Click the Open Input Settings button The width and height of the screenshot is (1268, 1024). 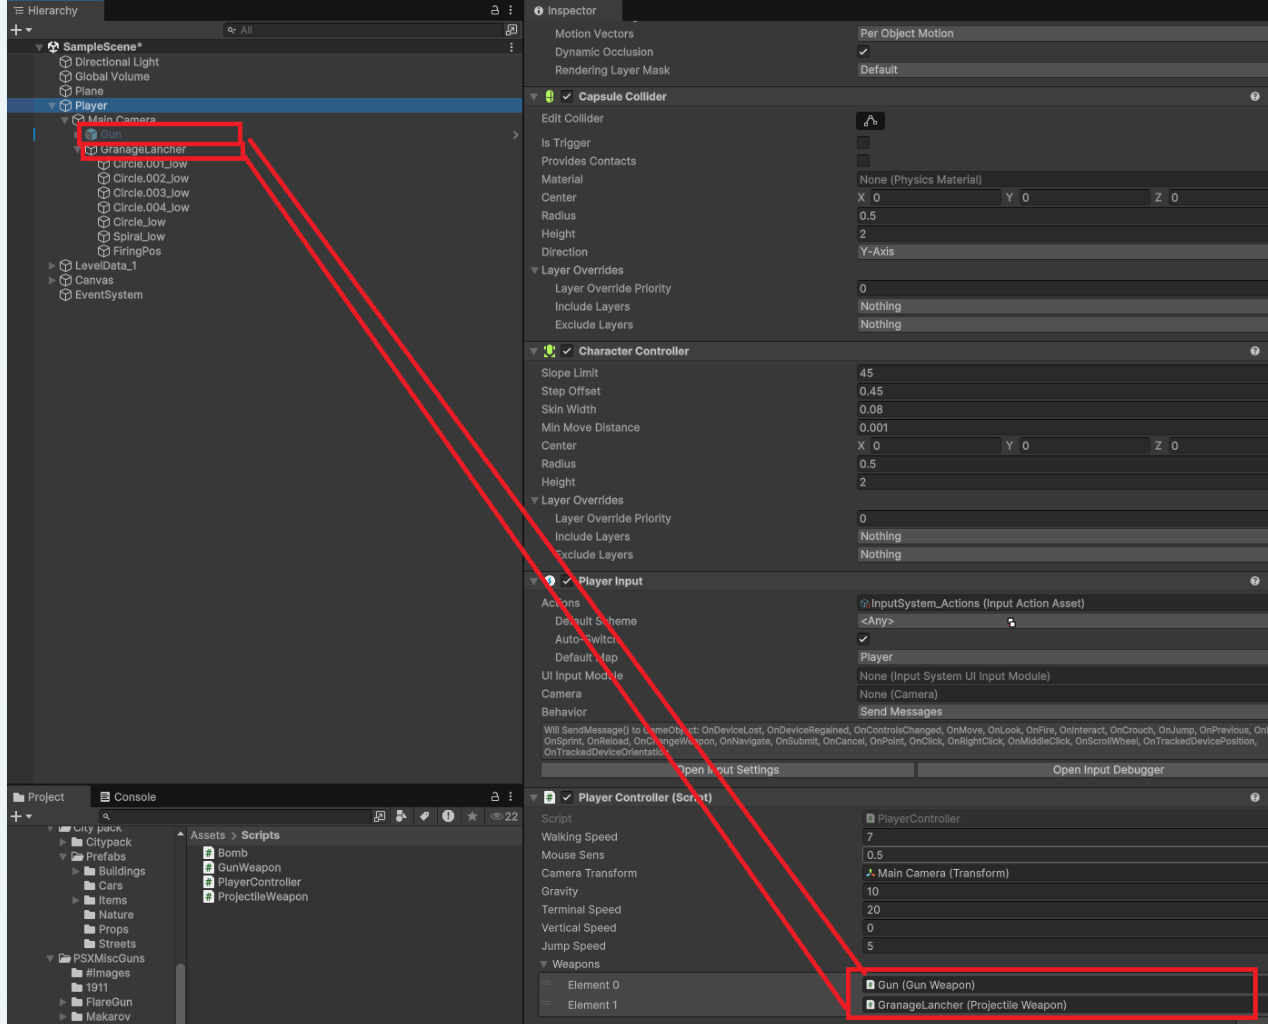coord(727,770)
